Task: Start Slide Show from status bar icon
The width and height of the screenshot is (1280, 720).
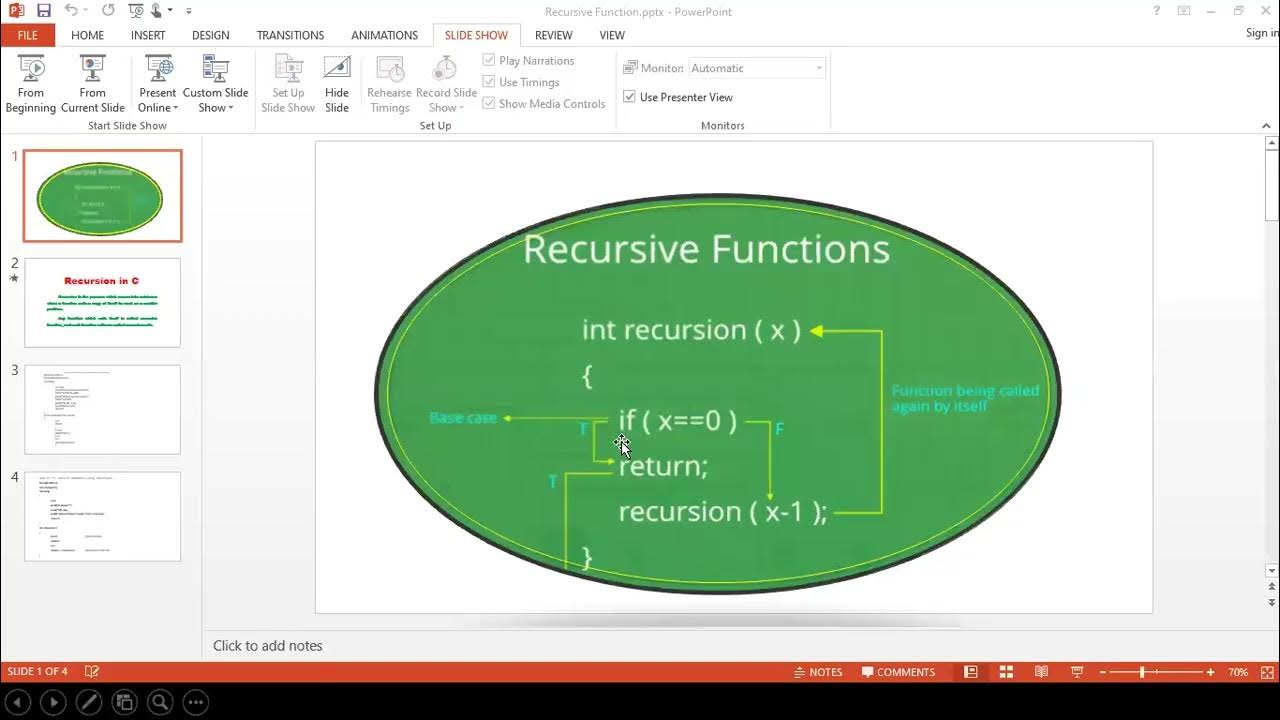Action: tap(1077, 672)
